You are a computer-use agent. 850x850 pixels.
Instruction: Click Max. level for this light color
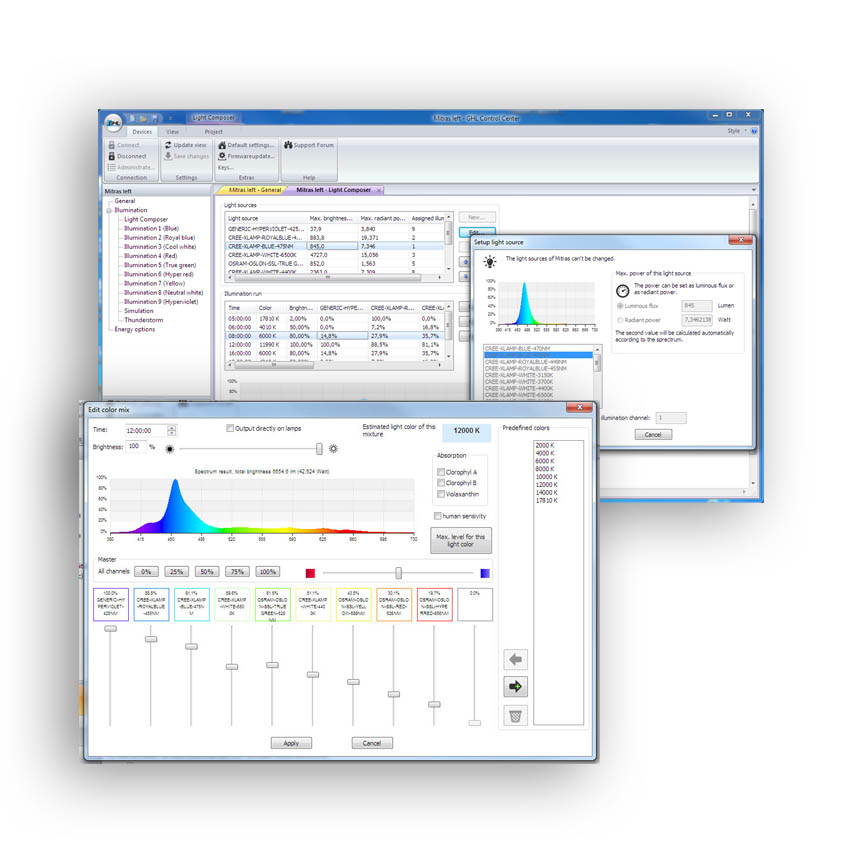[461, 540]
